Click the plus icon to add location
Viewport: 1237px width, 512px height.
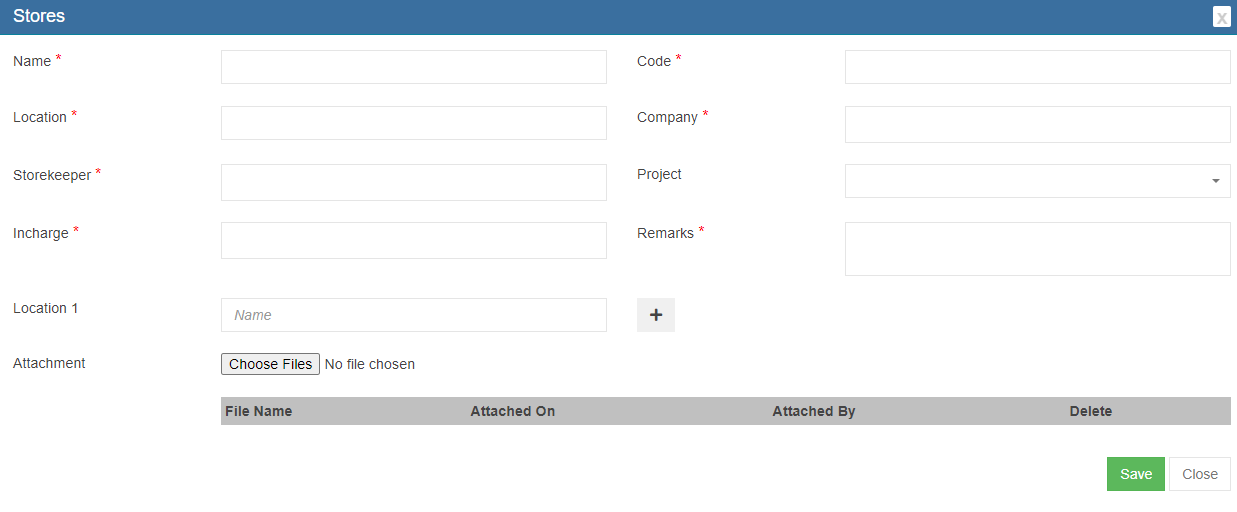coord(656,315)
